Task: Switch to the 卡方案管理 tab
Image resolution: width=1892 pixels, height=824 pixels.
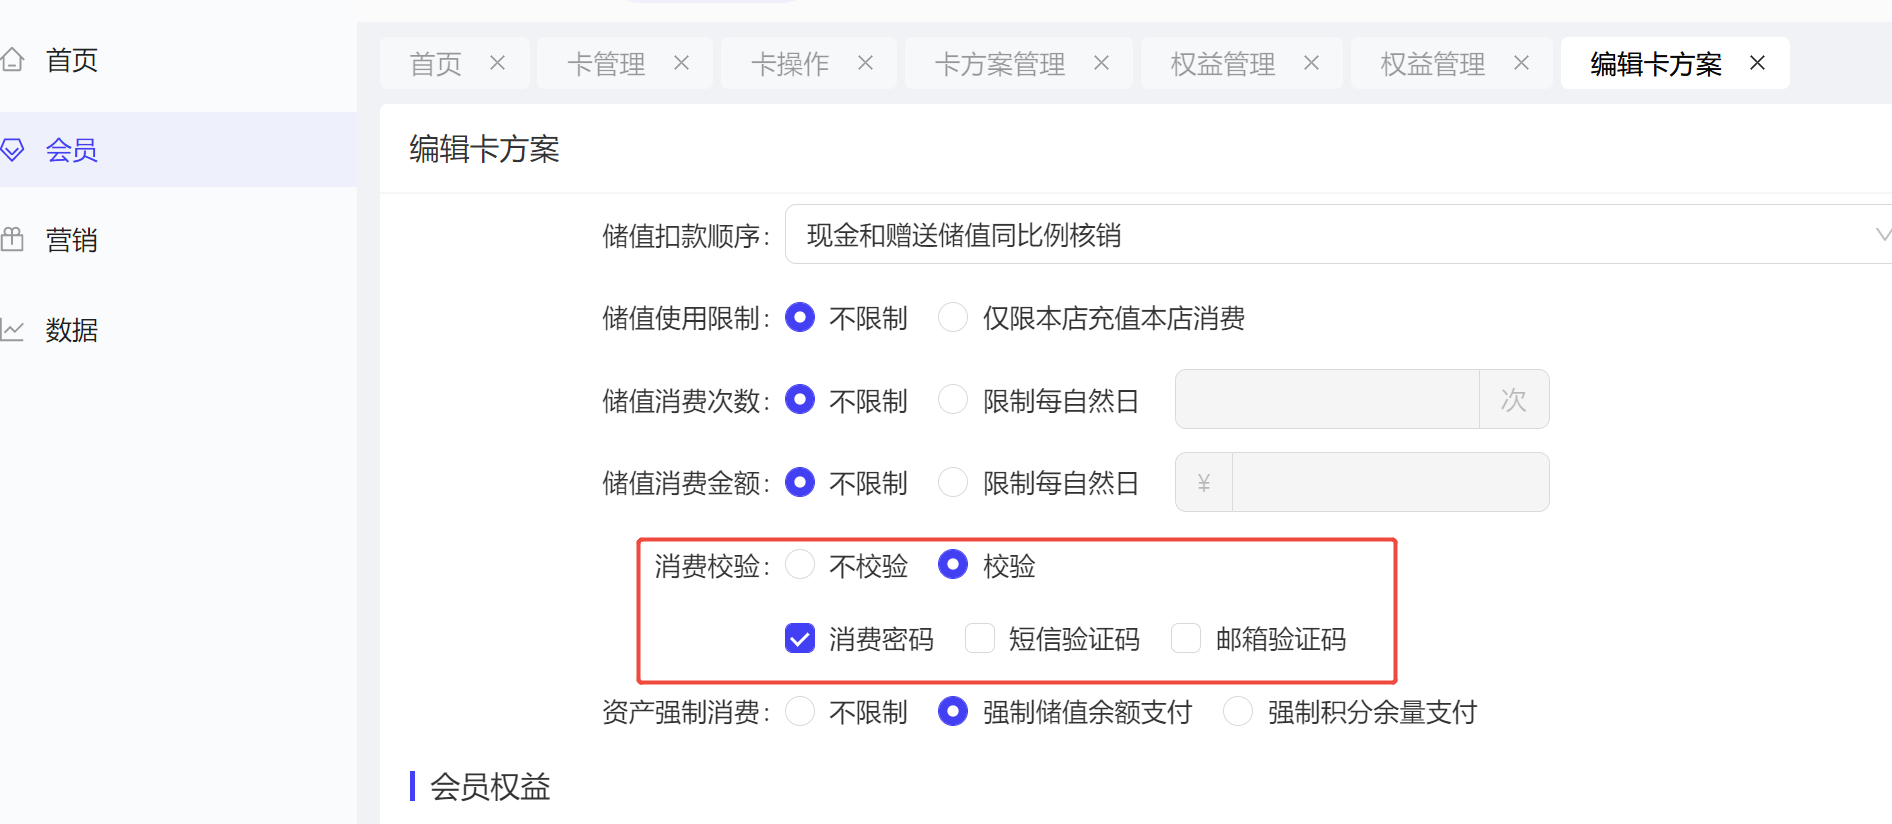Action: [999, 64]
